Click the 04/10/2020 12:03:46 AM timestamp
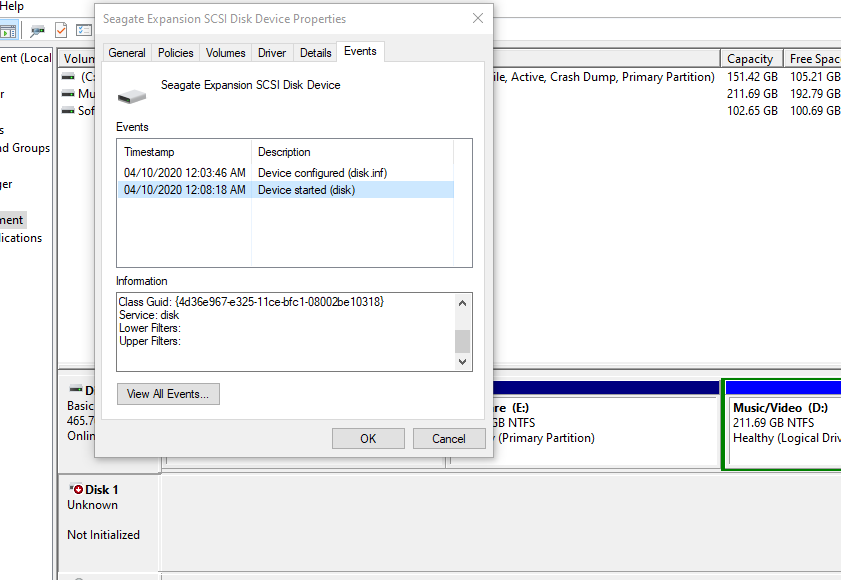Image resolution: width=841 pixels, height=580 pixels. [185, 173]
